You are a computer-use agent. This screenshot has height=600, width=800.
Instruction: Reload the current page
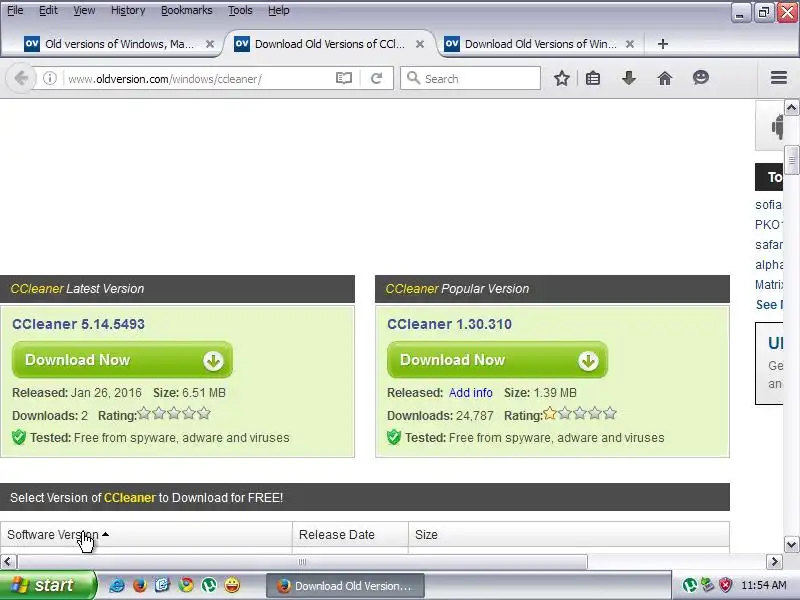377,78
